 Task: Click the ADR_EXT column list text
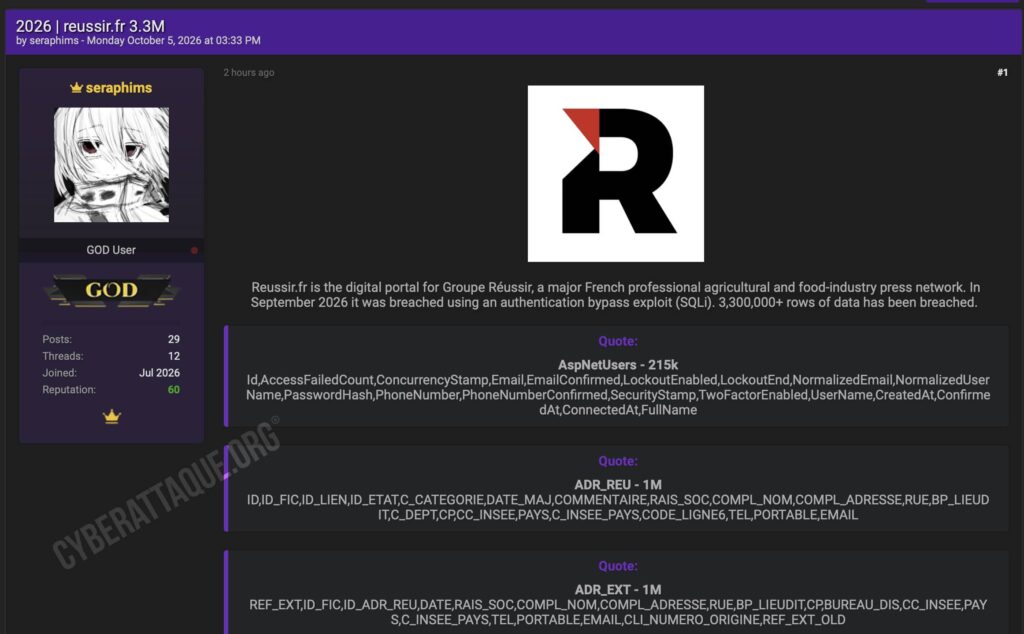coord(618,612)
